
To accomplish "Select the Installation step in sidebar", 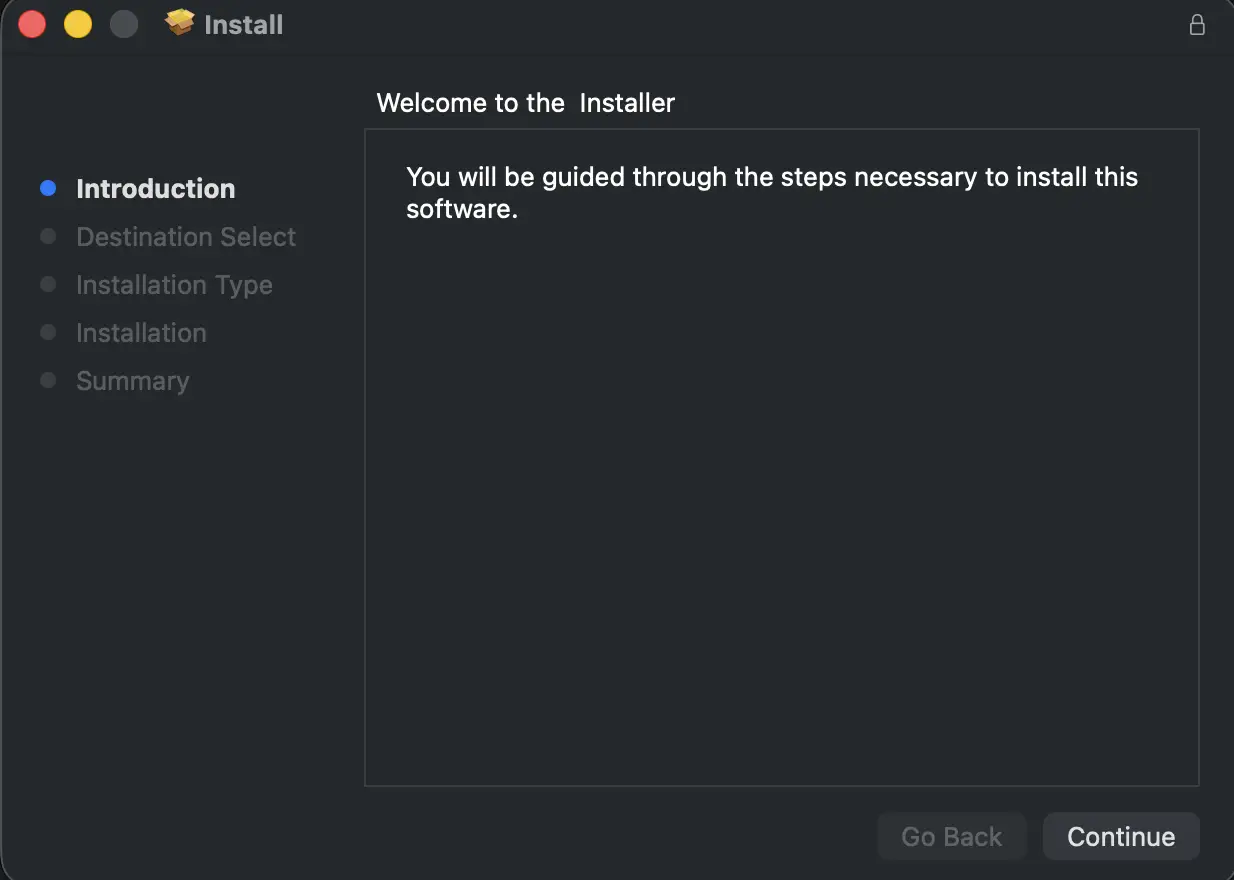I will click(x=140, y=332).
